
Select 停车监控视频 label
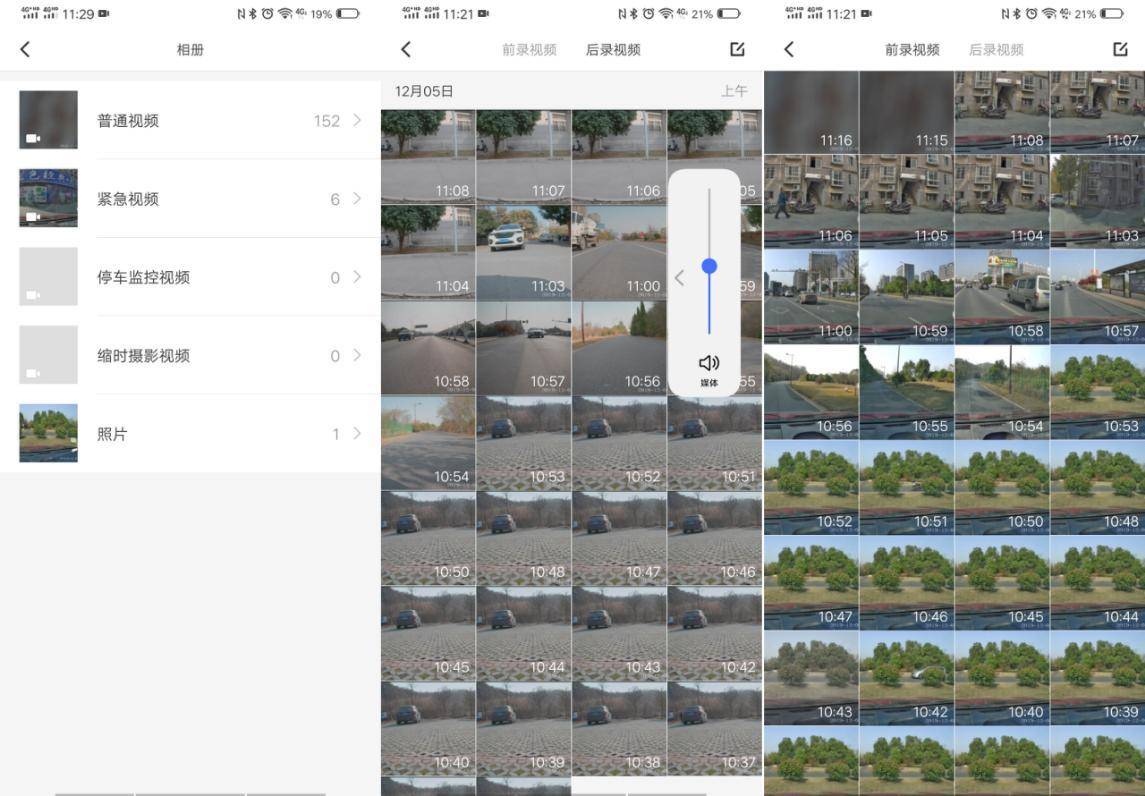point(143,278)
